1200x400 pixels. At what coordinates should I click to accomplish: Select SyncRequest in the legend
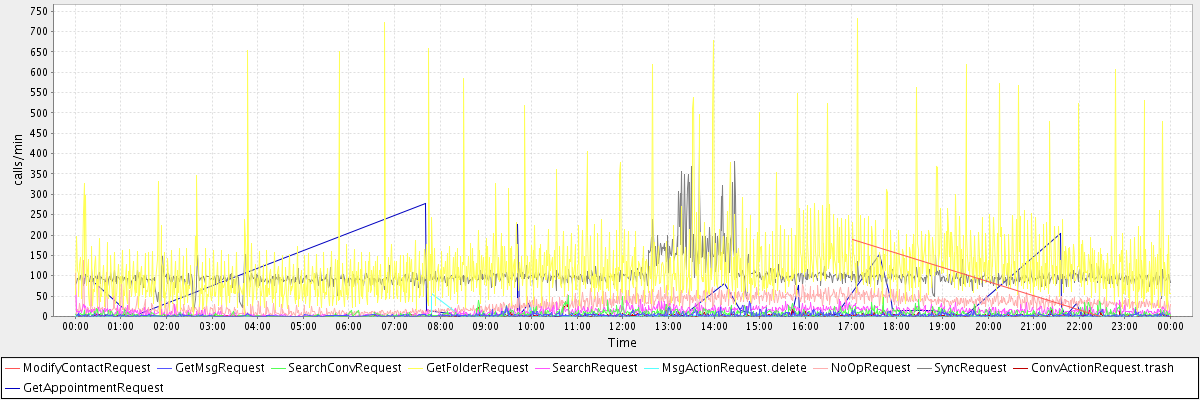click(x=969, y=368)
